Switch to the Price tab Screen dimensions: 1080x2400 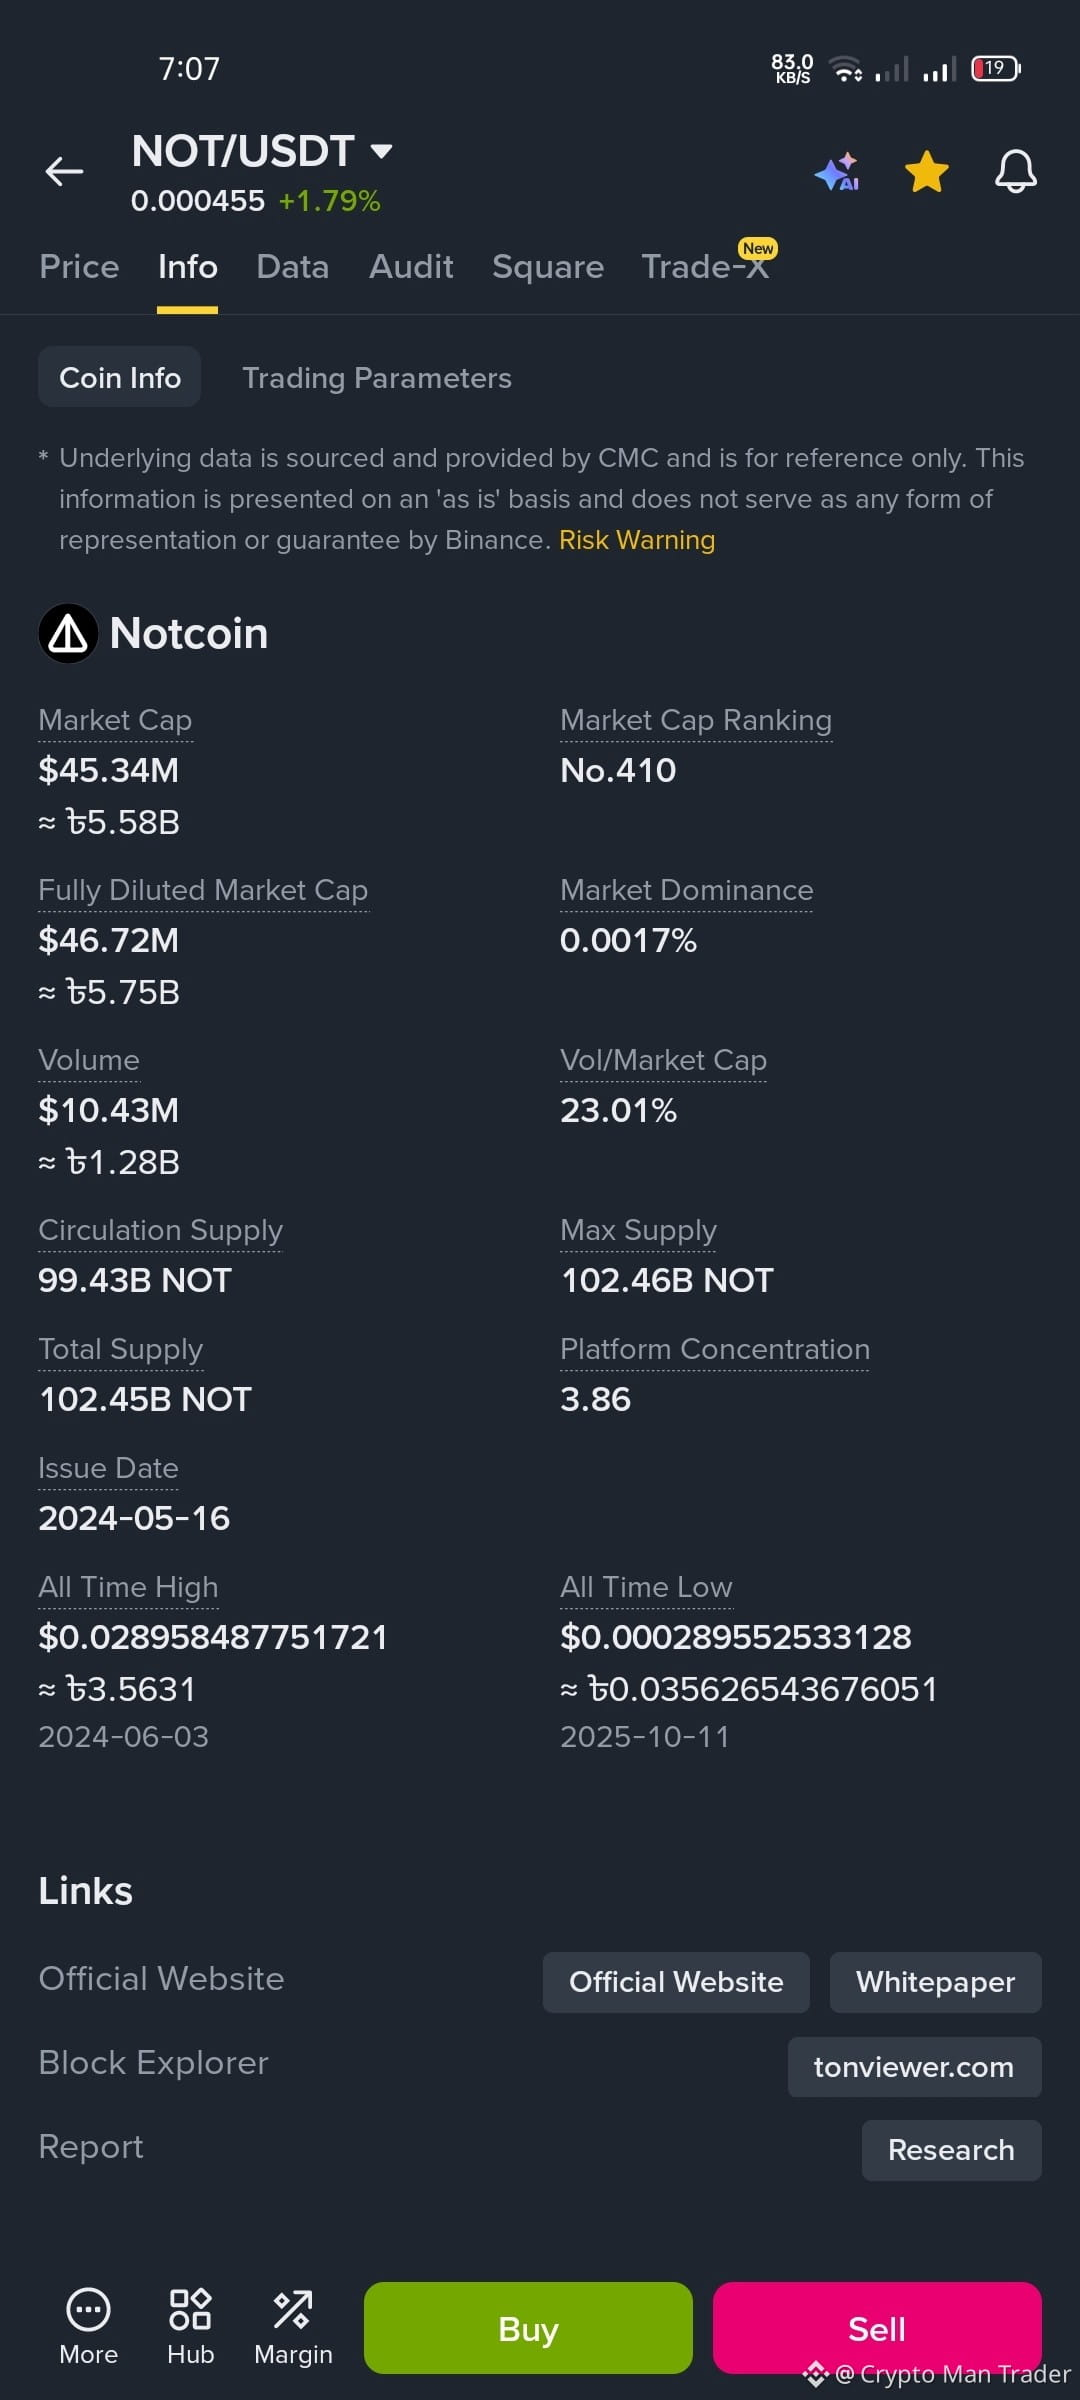[x=79, y=267]
